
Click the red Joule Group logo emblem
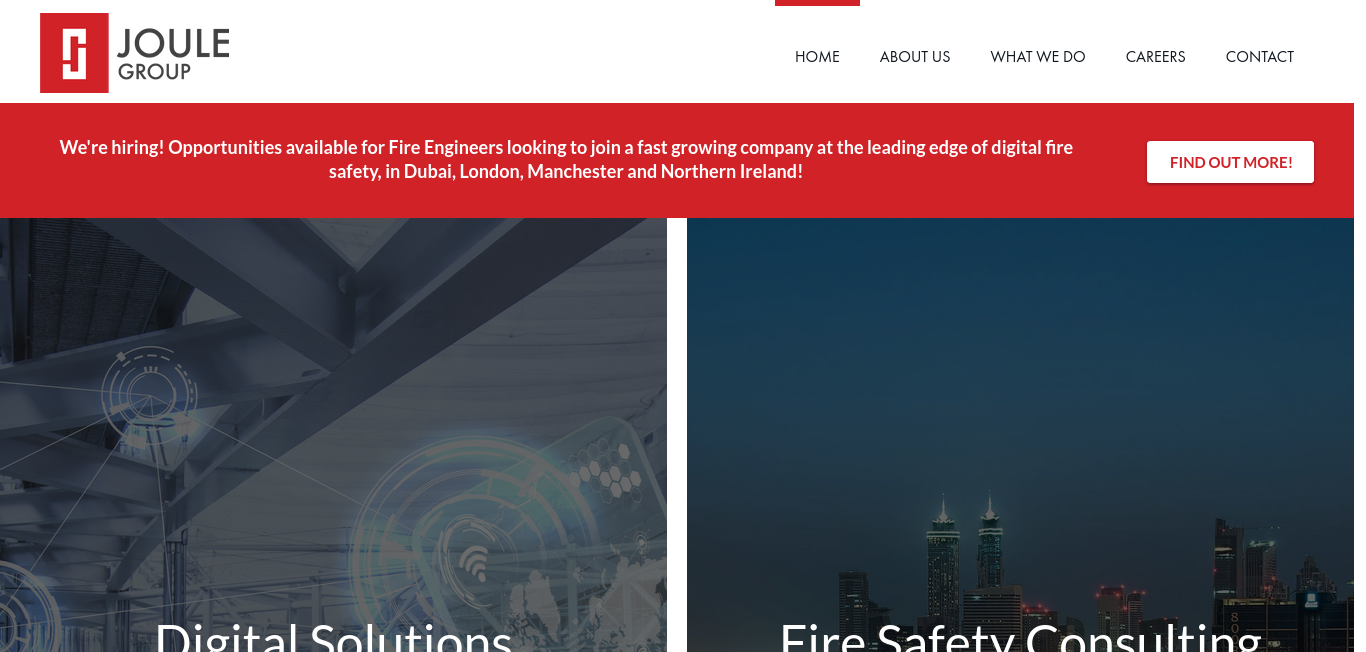point(74,53)
